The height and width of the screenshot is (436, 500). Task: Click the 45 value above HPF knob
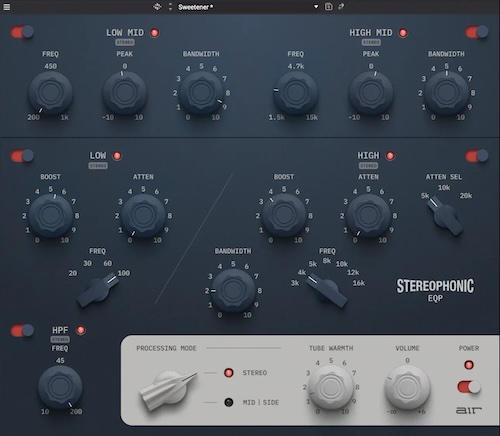point(60,360)
